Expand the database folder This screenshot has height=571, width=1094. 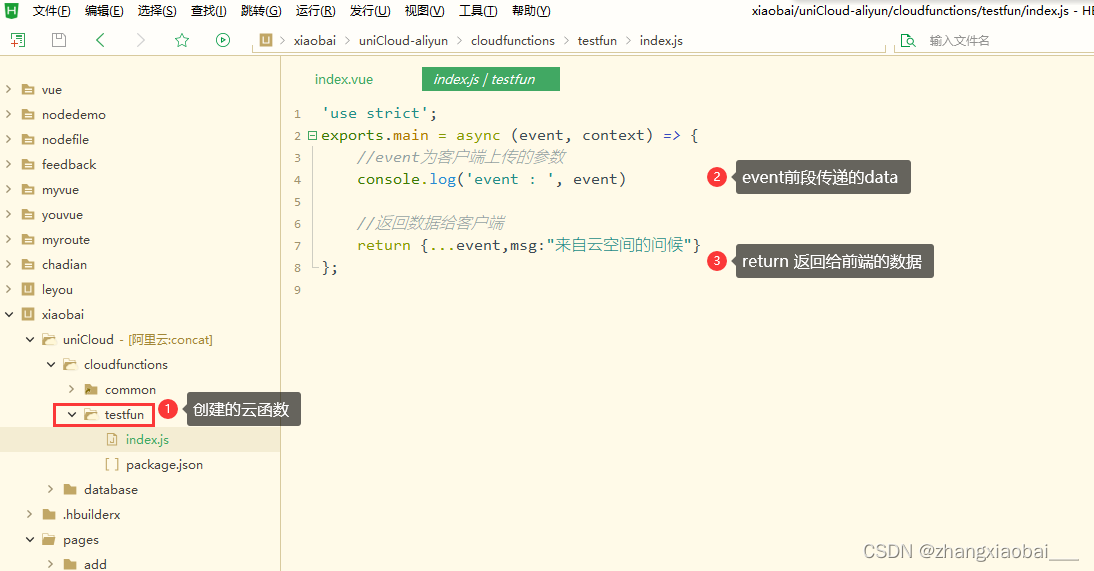pos(51,489)
